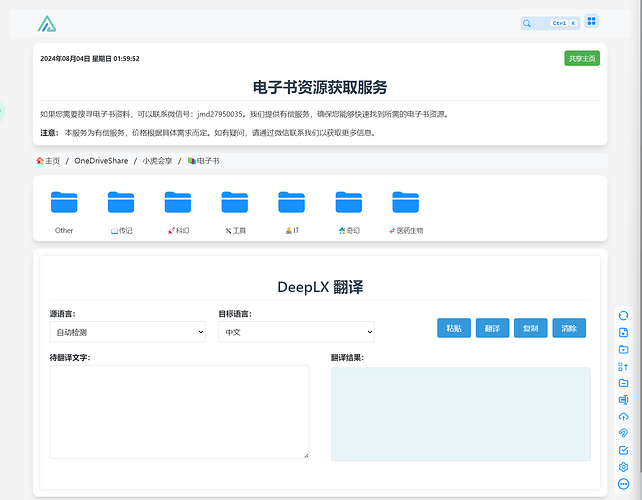The image size is (642, 500).
Task: Click the magnet offline download icon
Action: [x=623, y=433]
